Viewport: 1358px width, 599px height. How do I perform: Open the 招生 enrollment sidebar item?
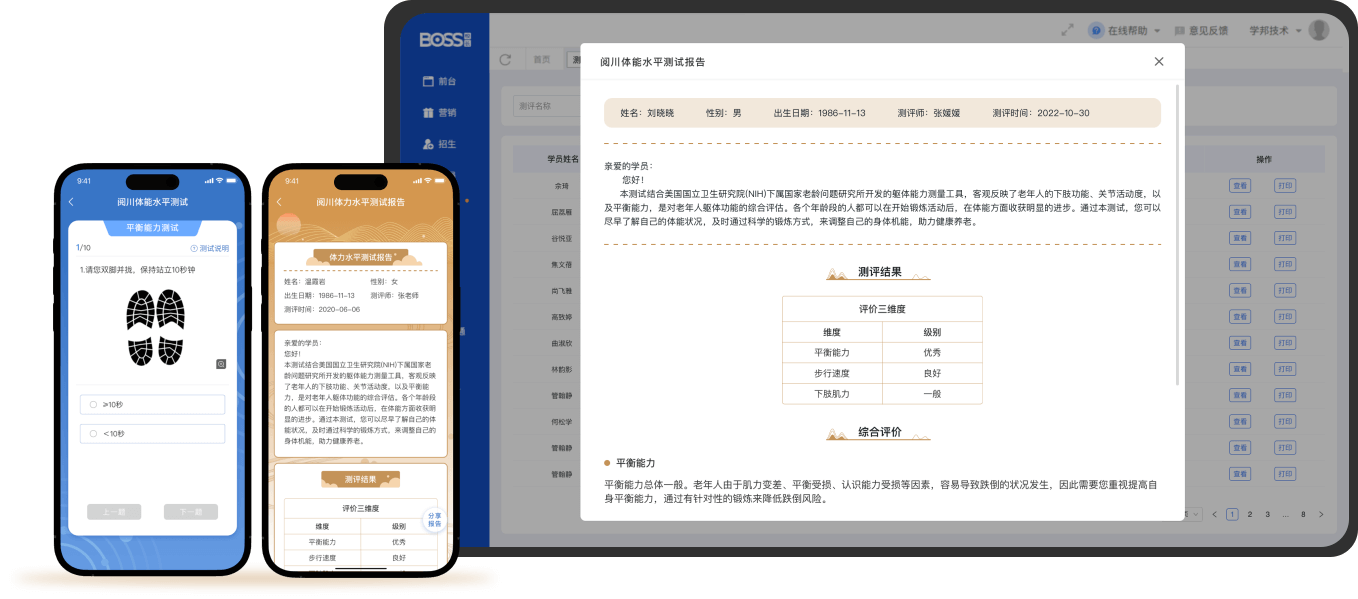pos(439,144)
